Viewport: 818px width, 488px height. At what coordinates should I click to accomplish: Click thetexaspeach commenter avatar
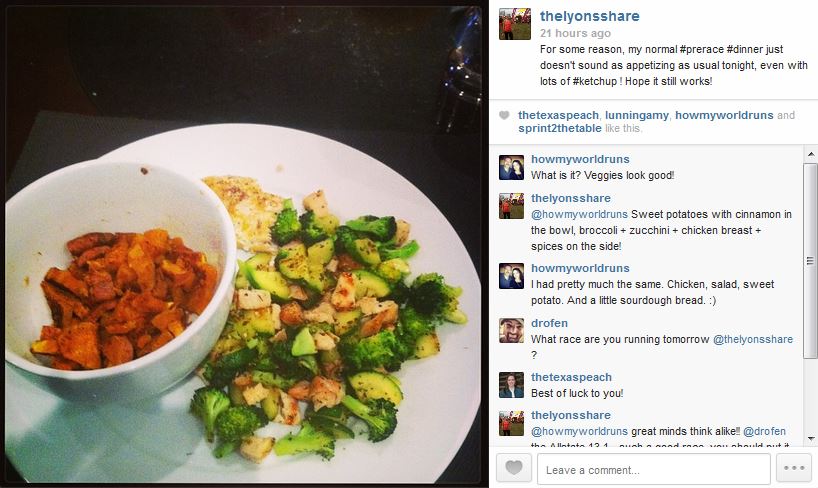(511, 385)
